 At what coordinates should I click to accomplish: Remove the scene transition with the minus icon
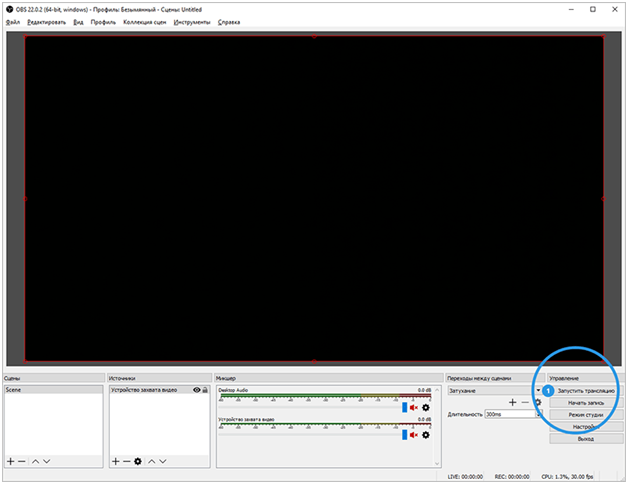coord(525,402)
